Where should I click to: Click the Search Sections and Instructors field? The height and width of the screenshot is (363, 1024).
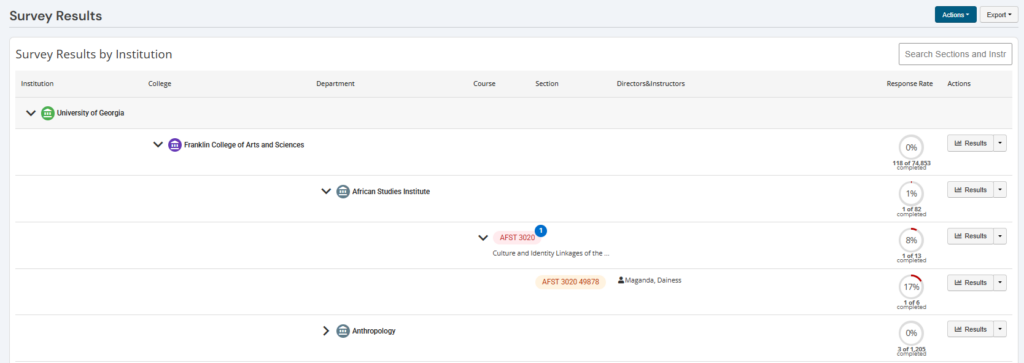tap(955, 54)
